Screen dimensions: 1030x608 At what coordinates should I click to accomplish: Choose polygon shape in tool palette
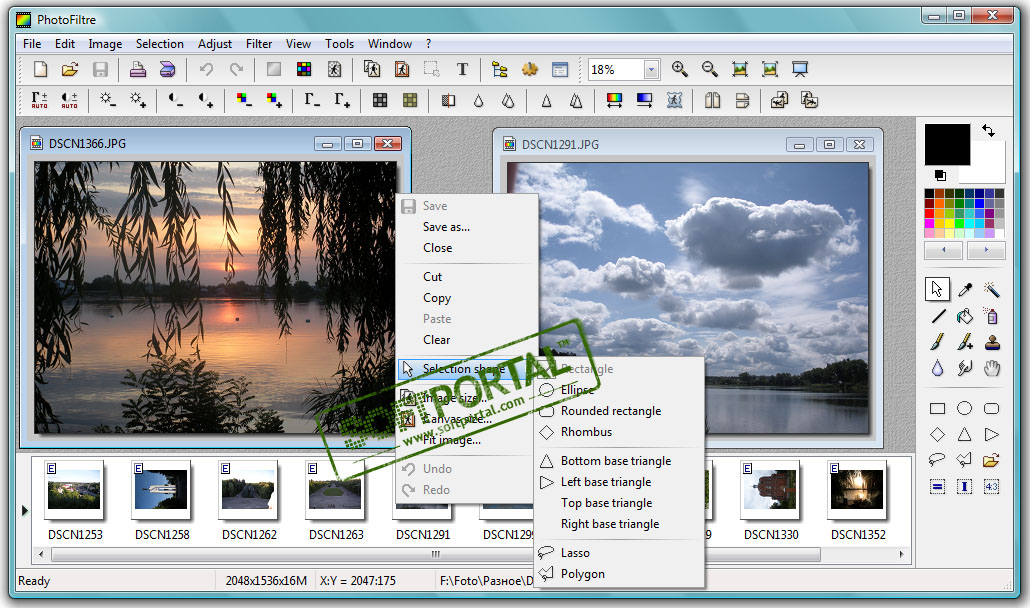click(x=964, y=460)
